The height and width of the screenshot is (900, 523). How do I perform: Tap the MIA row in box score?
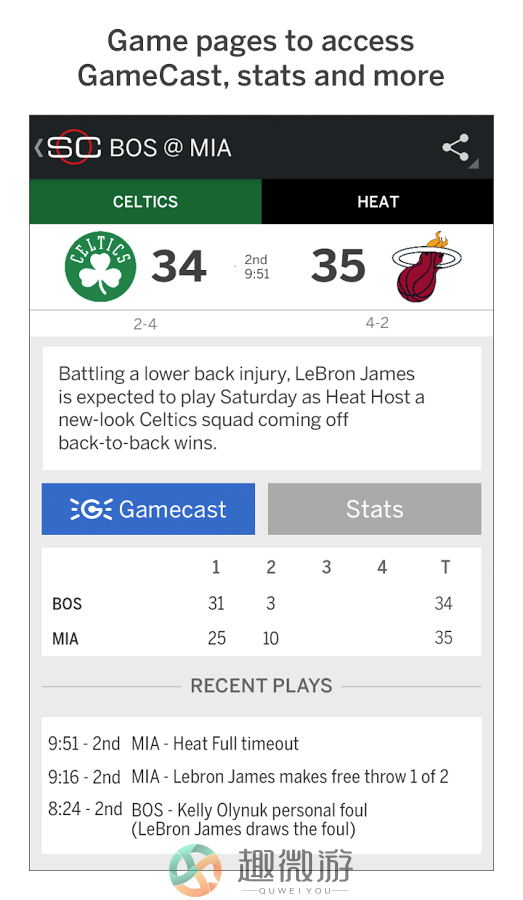[261, 638]
